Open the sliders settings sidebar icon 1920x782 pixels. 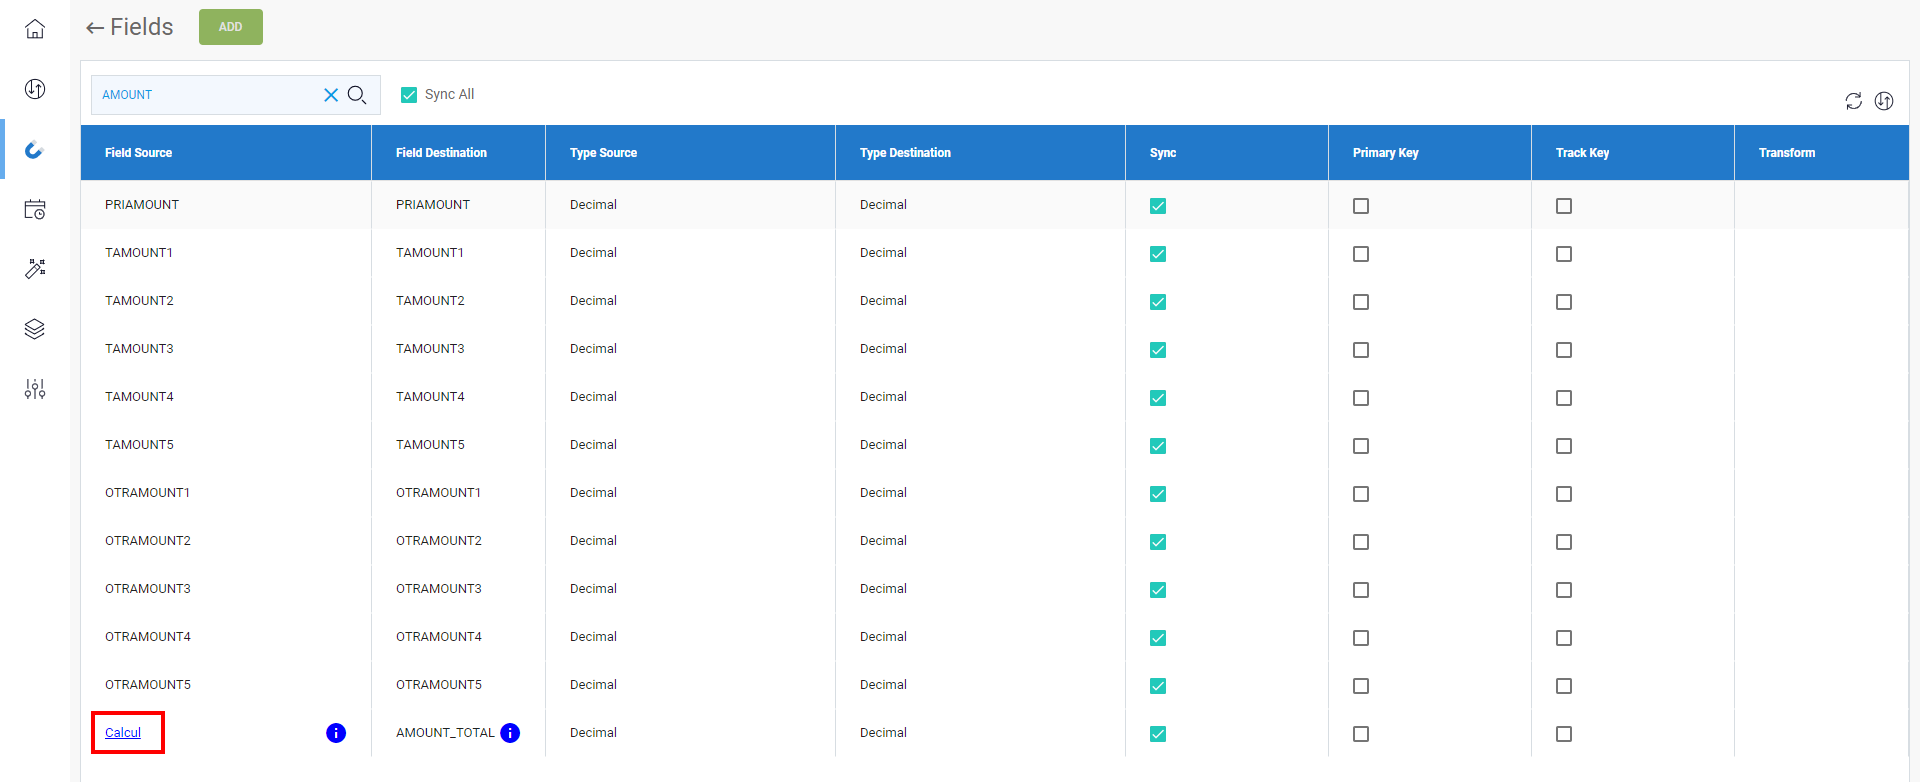coord(35,389)
